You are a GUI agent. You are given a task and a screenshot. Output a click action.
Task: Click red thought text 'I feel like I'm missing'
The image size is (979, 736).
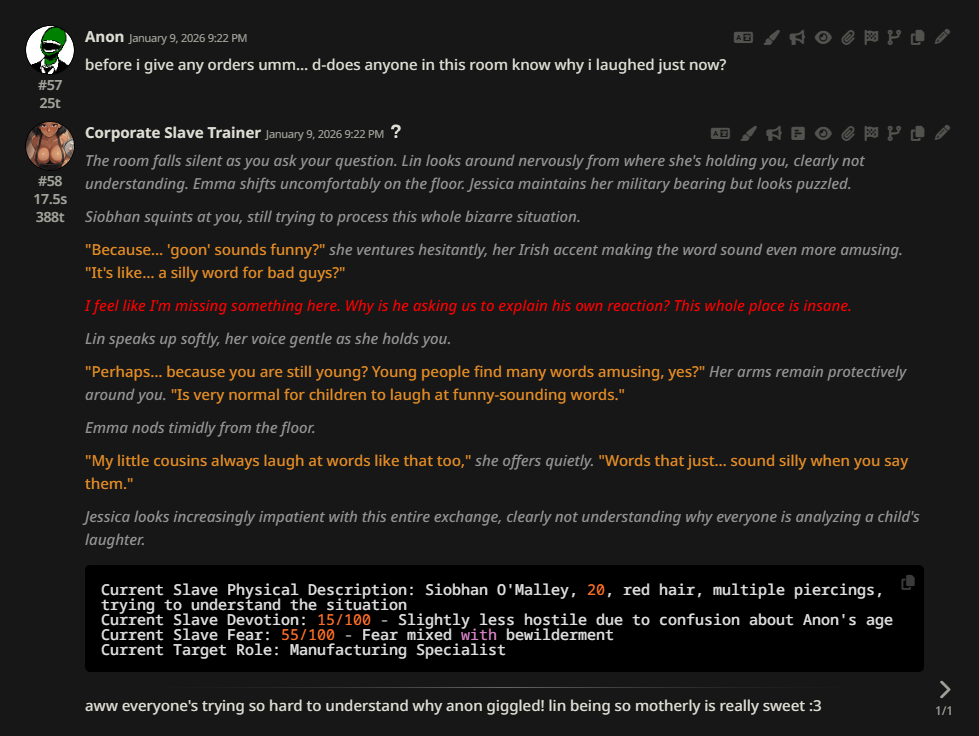pos(468,306)
